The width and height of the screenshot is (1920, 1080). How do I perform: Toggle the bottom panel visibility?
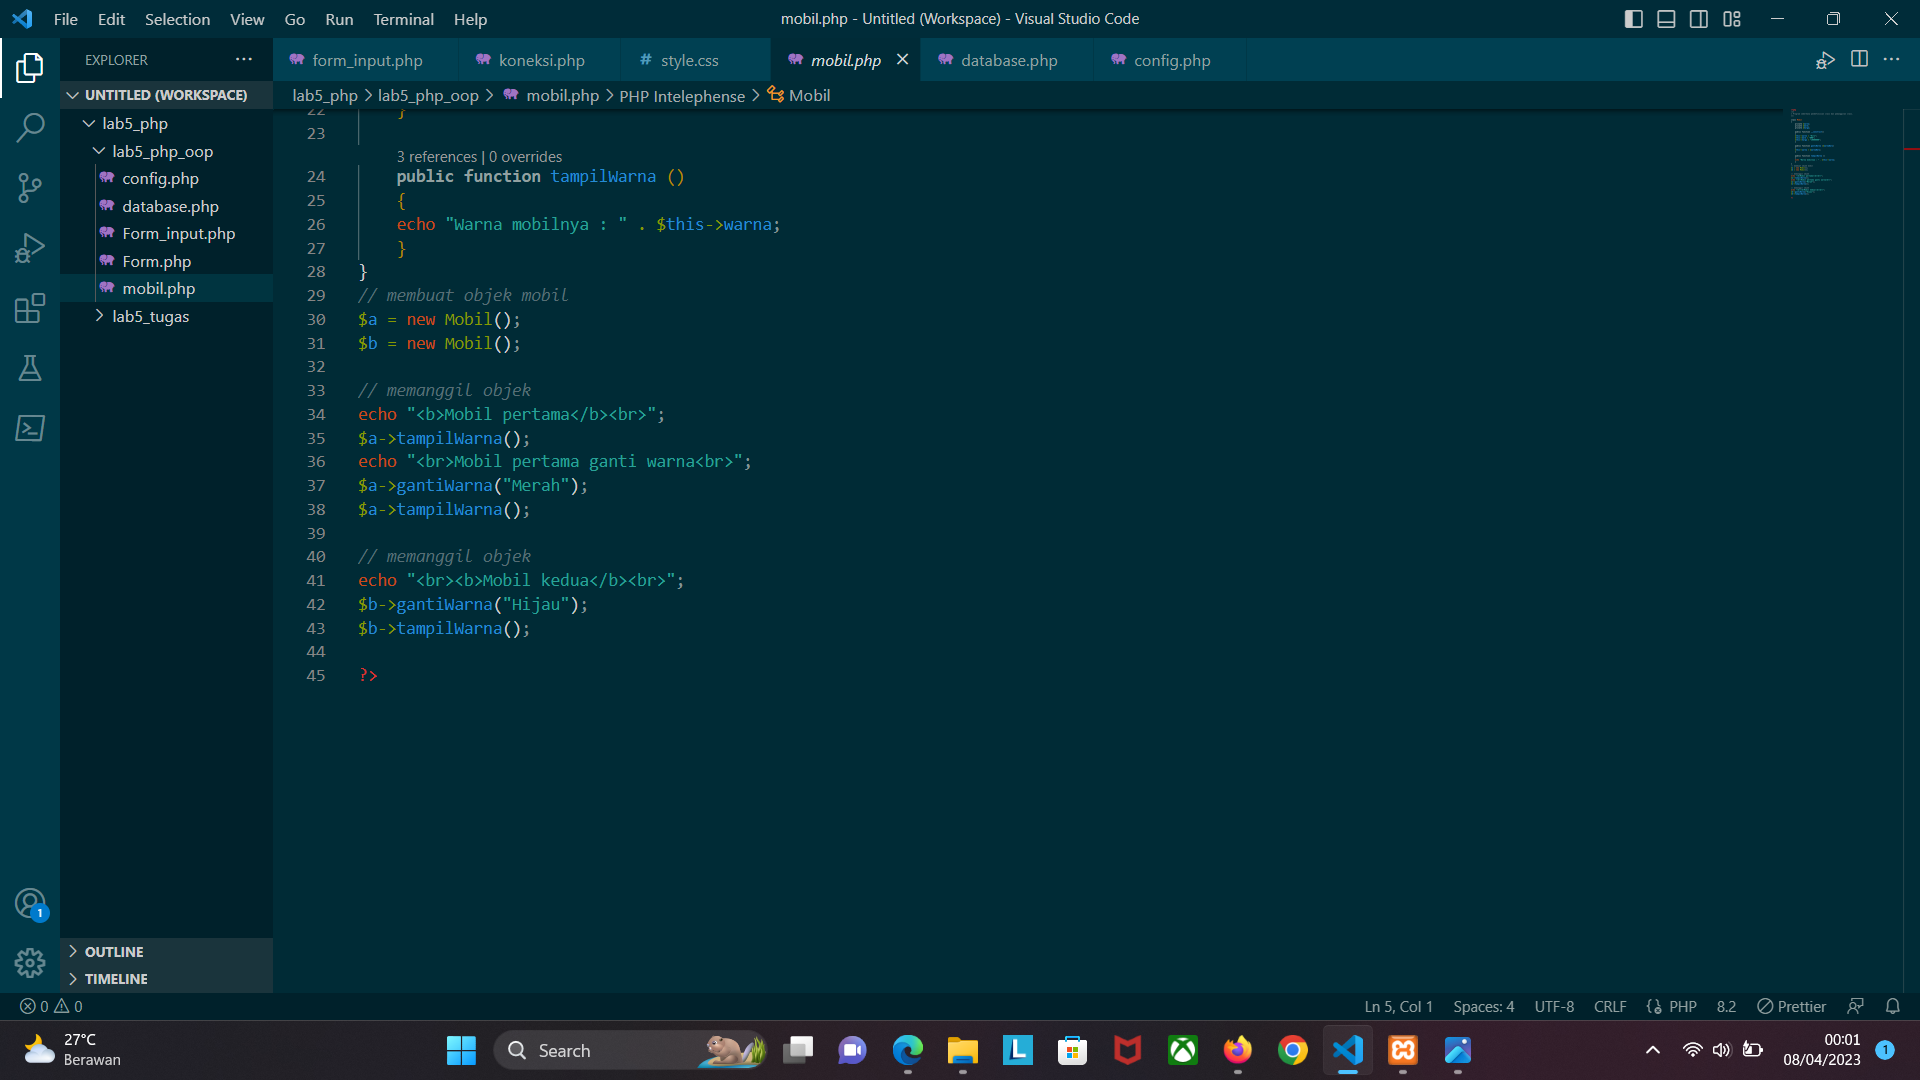(1666, 18)
